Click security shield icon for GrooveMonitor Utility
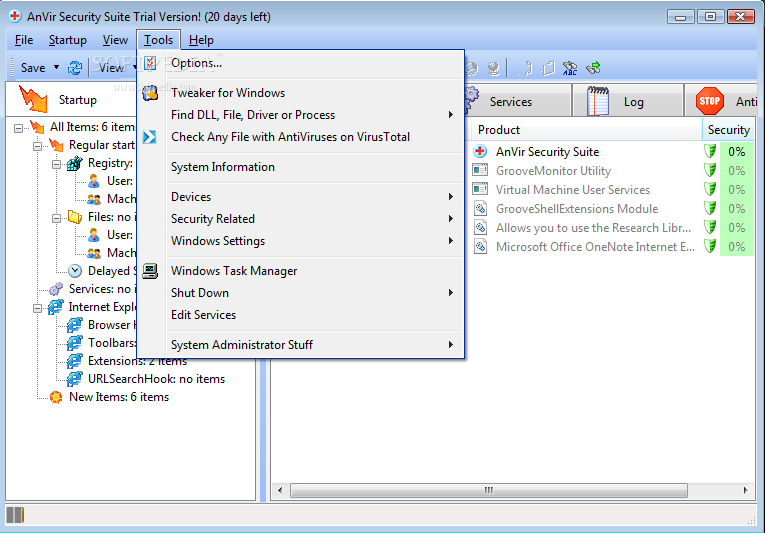765x533 pixels. [x=710, y=170]
